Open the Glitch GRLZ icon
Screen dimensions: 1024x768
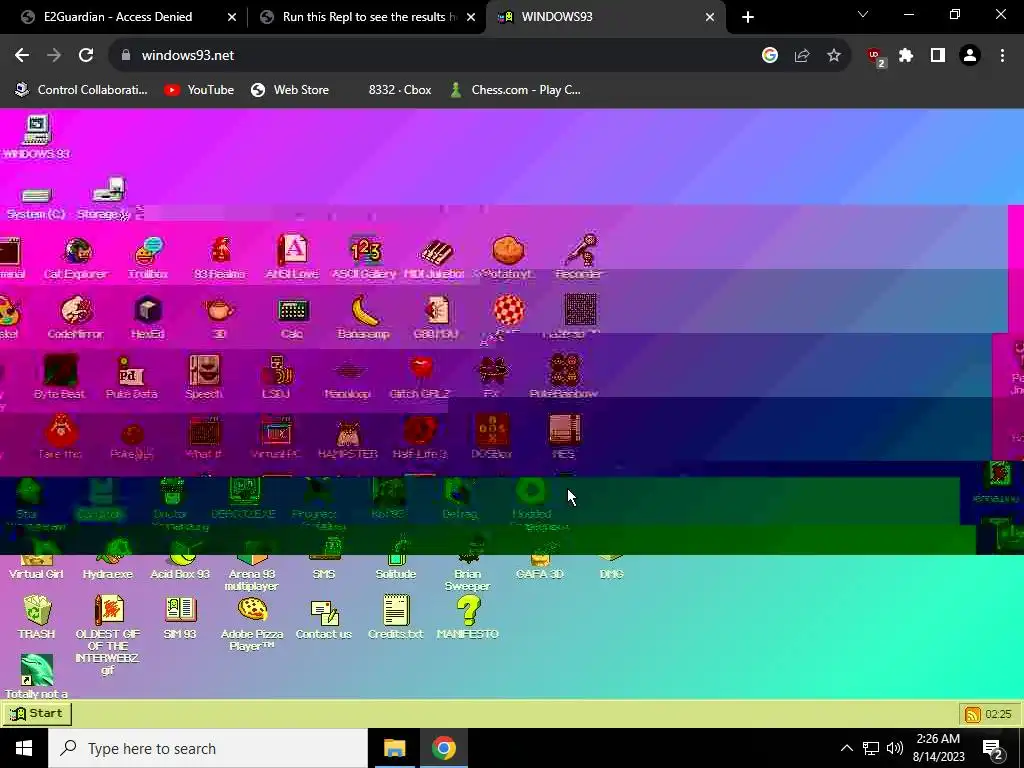420,377
